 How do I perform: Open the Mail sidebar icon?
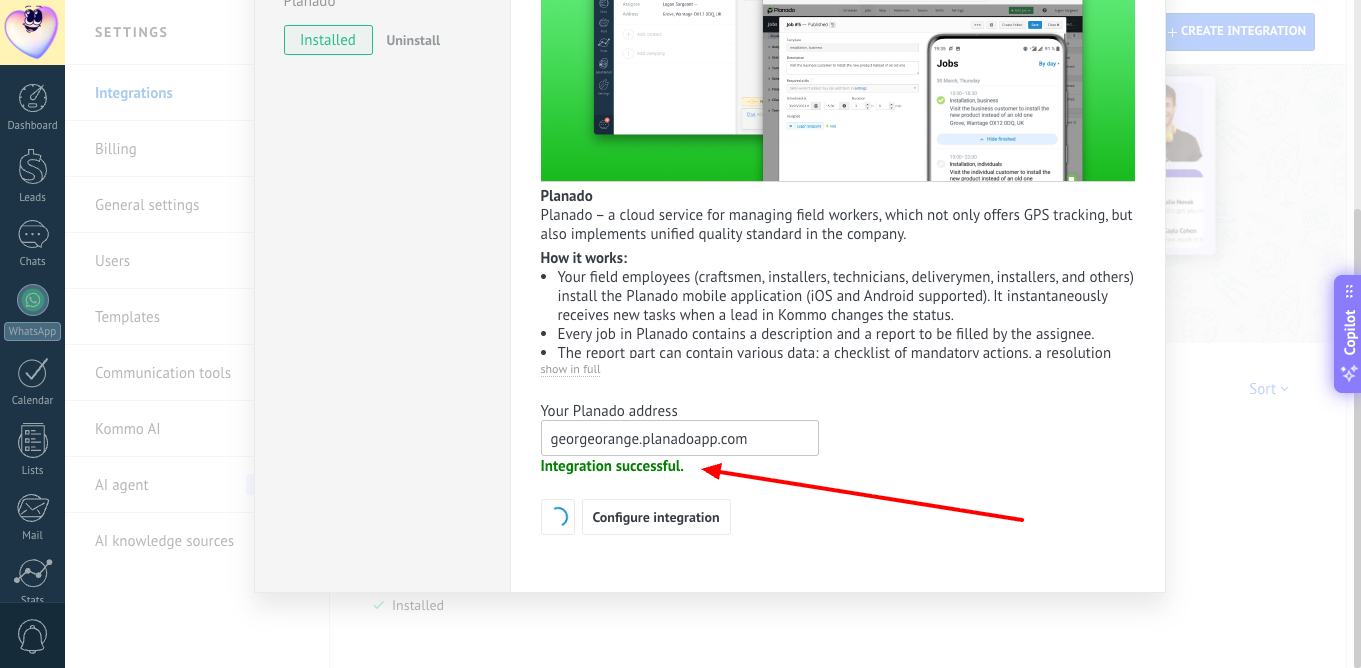coord(32,516)
